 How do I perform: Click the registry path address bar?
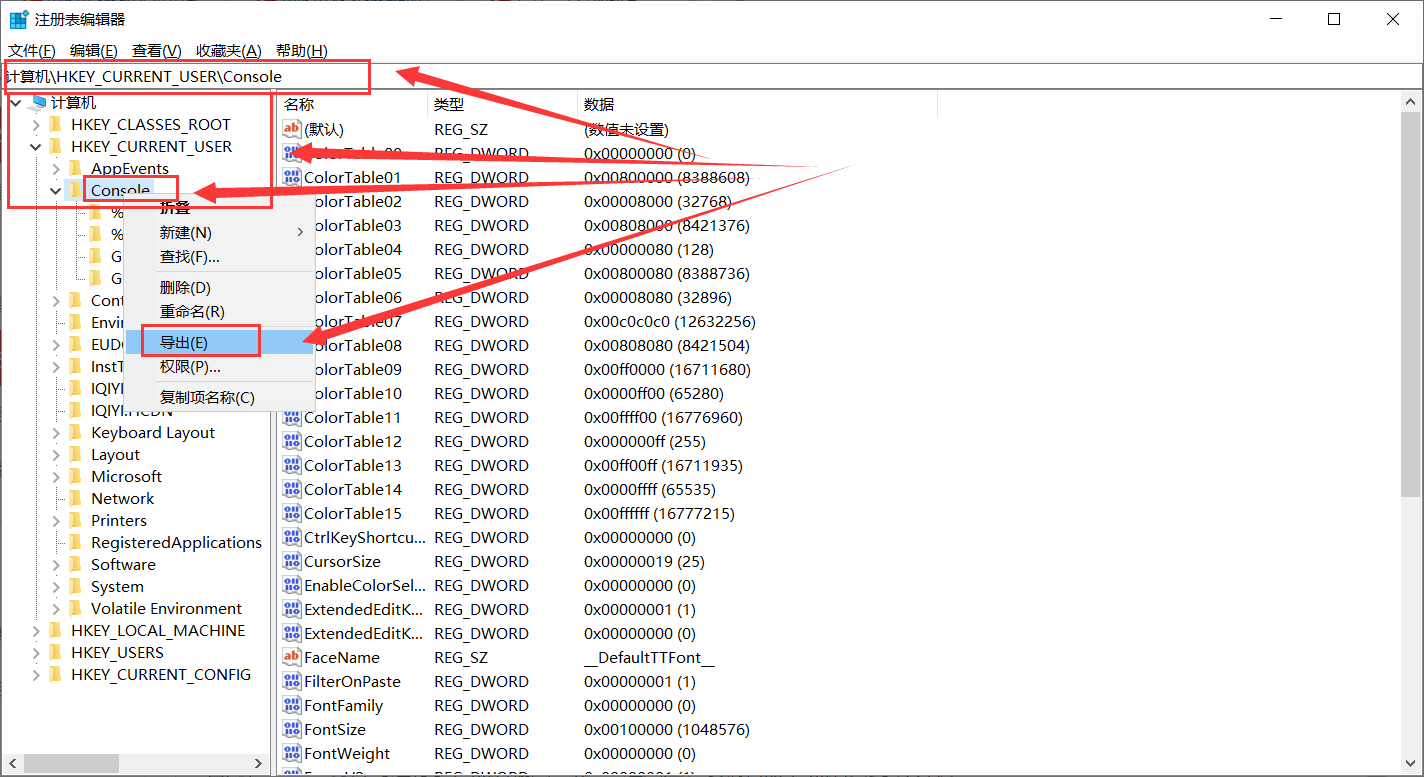711,76
